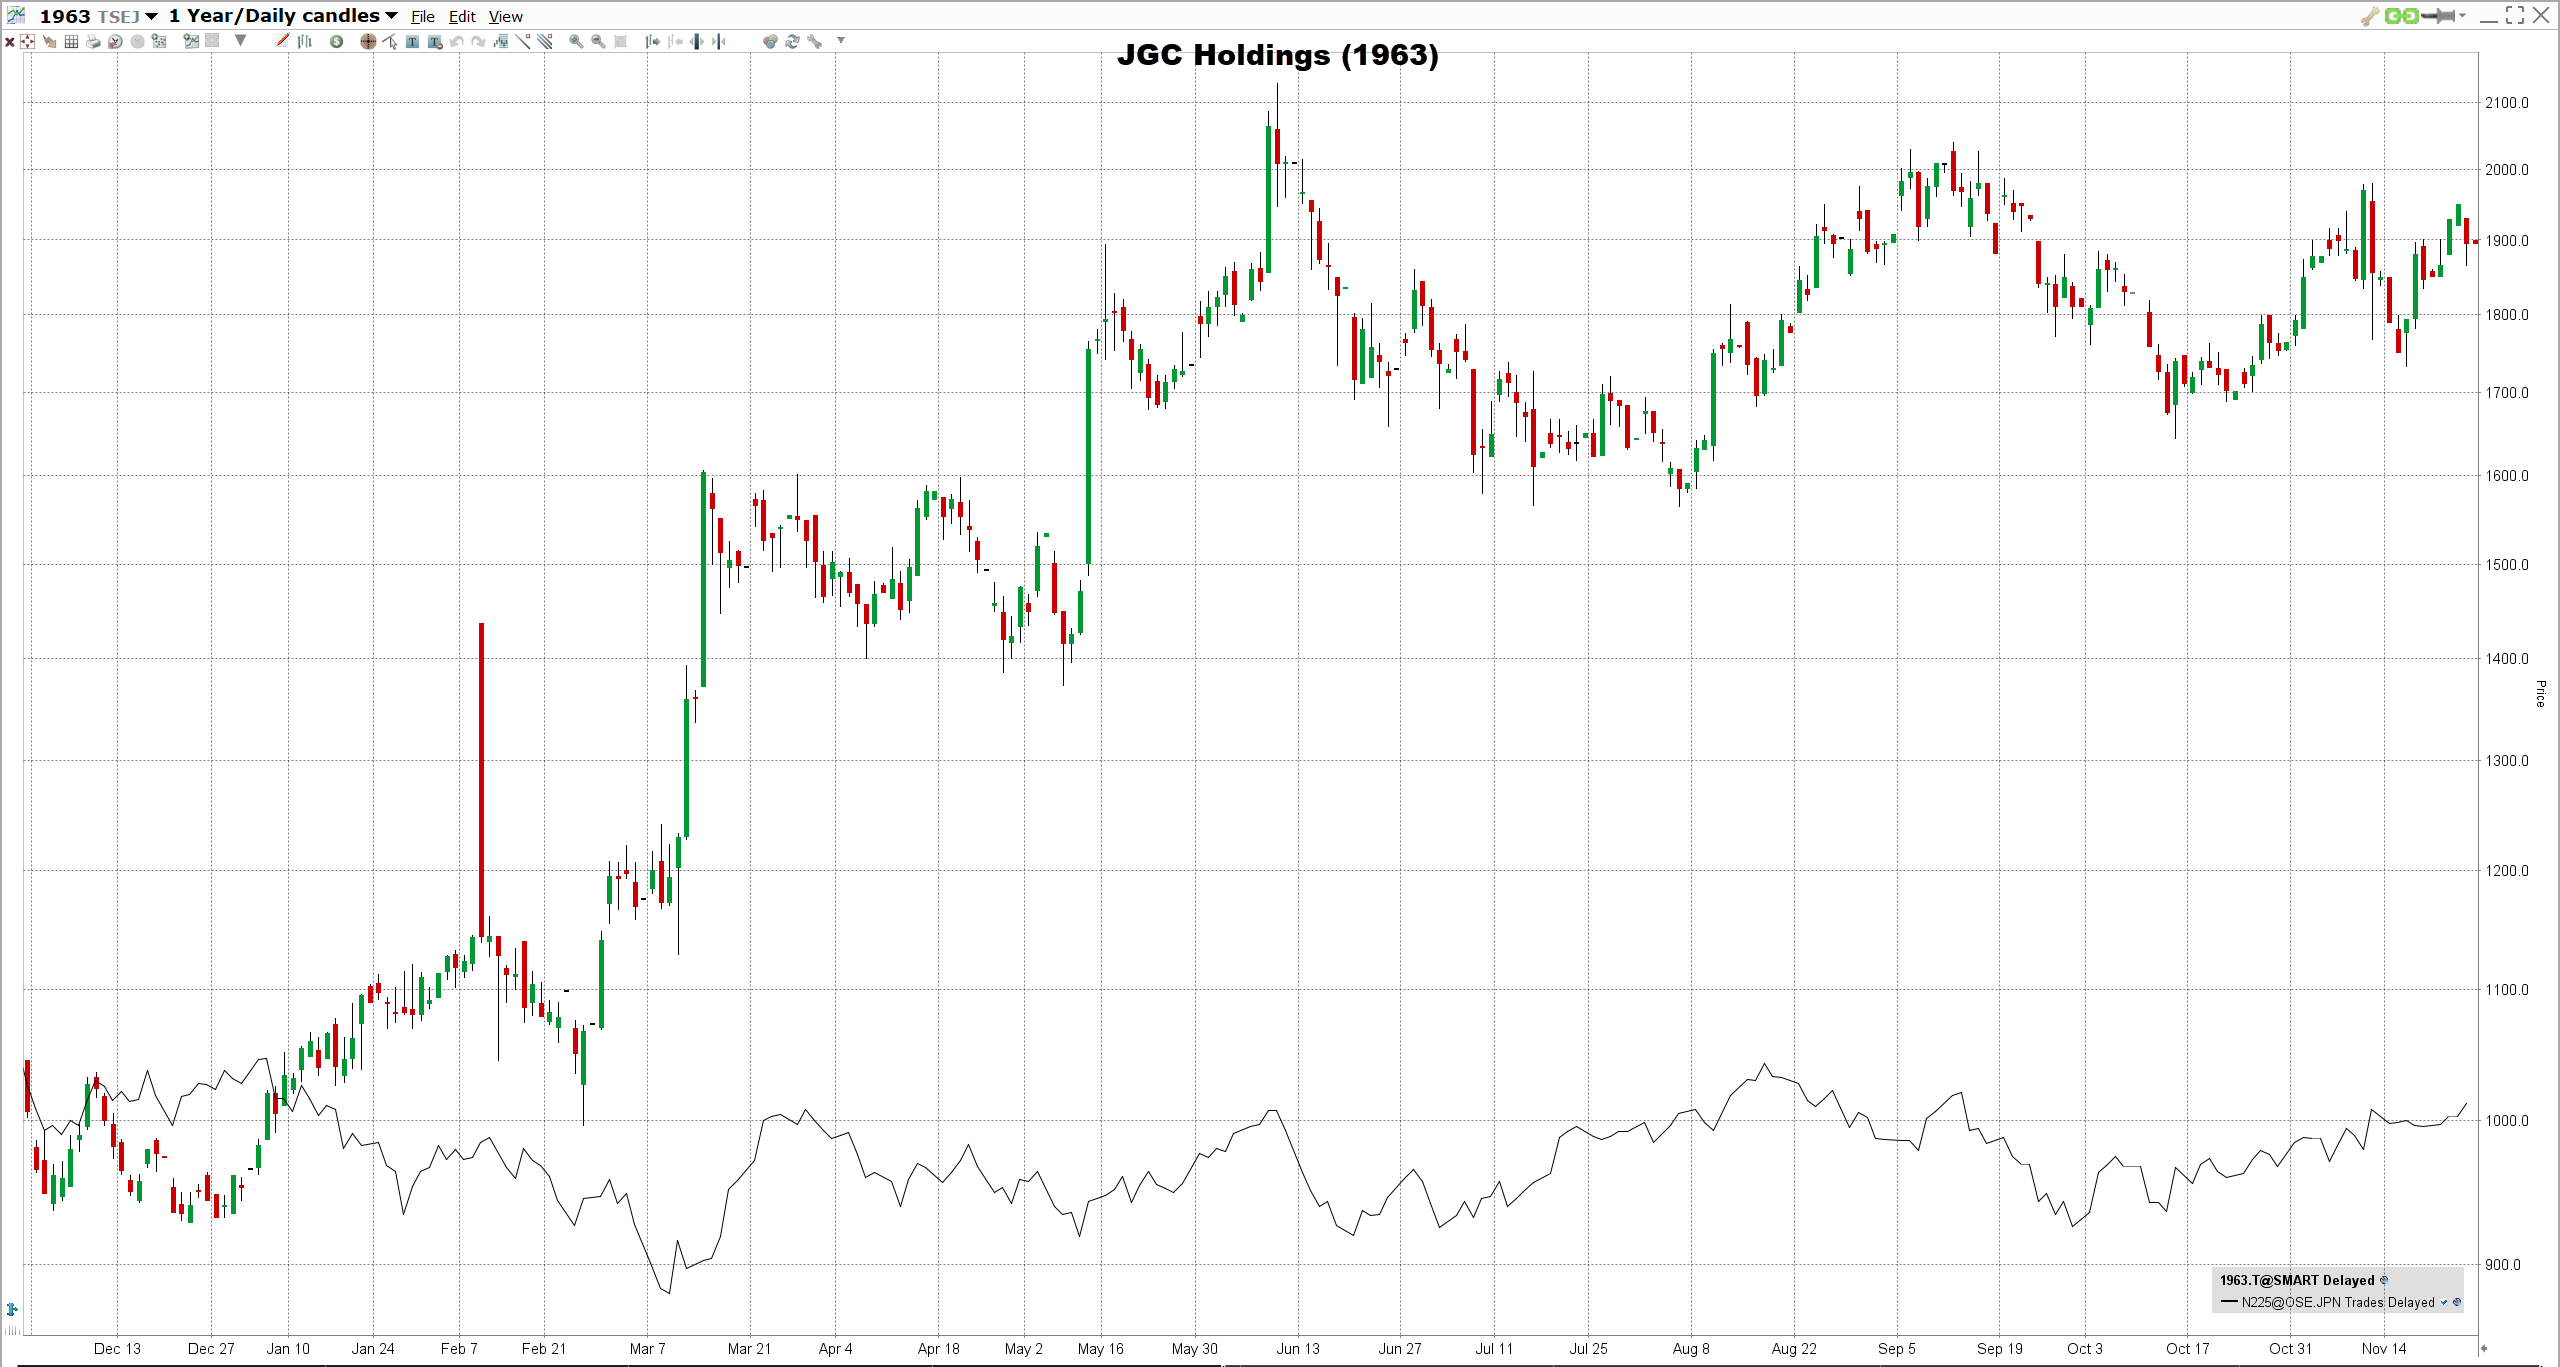This screenshot has width=2560, height=1367.
Task: Click the green bars study icon
Action: tap(501, 41)
